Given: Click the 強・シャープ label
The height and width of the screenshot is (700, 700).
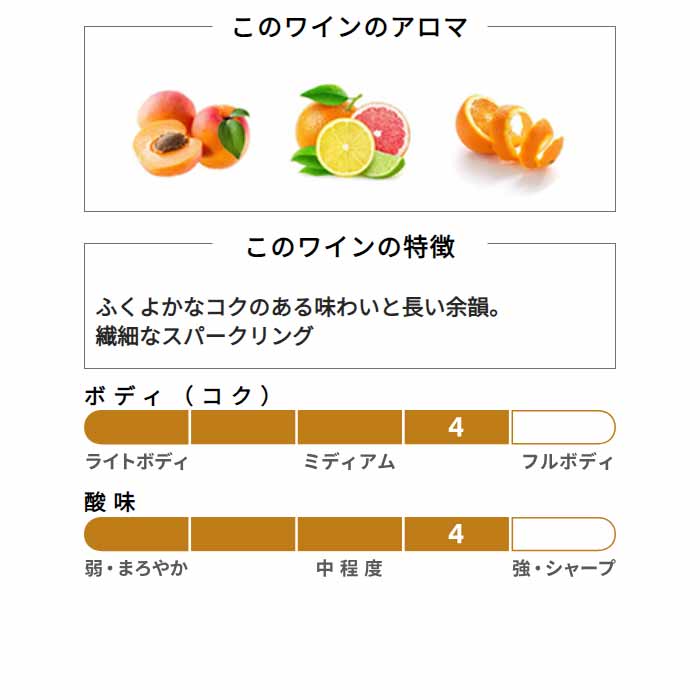Looking at the screenshot, I should pyautogui.click(x=564, y=568).
